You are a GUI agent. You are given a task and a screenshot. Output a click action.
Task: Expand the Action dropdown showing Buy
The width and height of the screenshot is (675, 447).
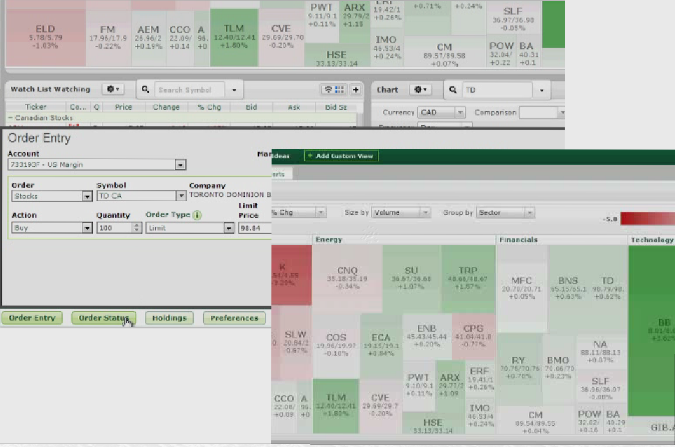(86, 228)
